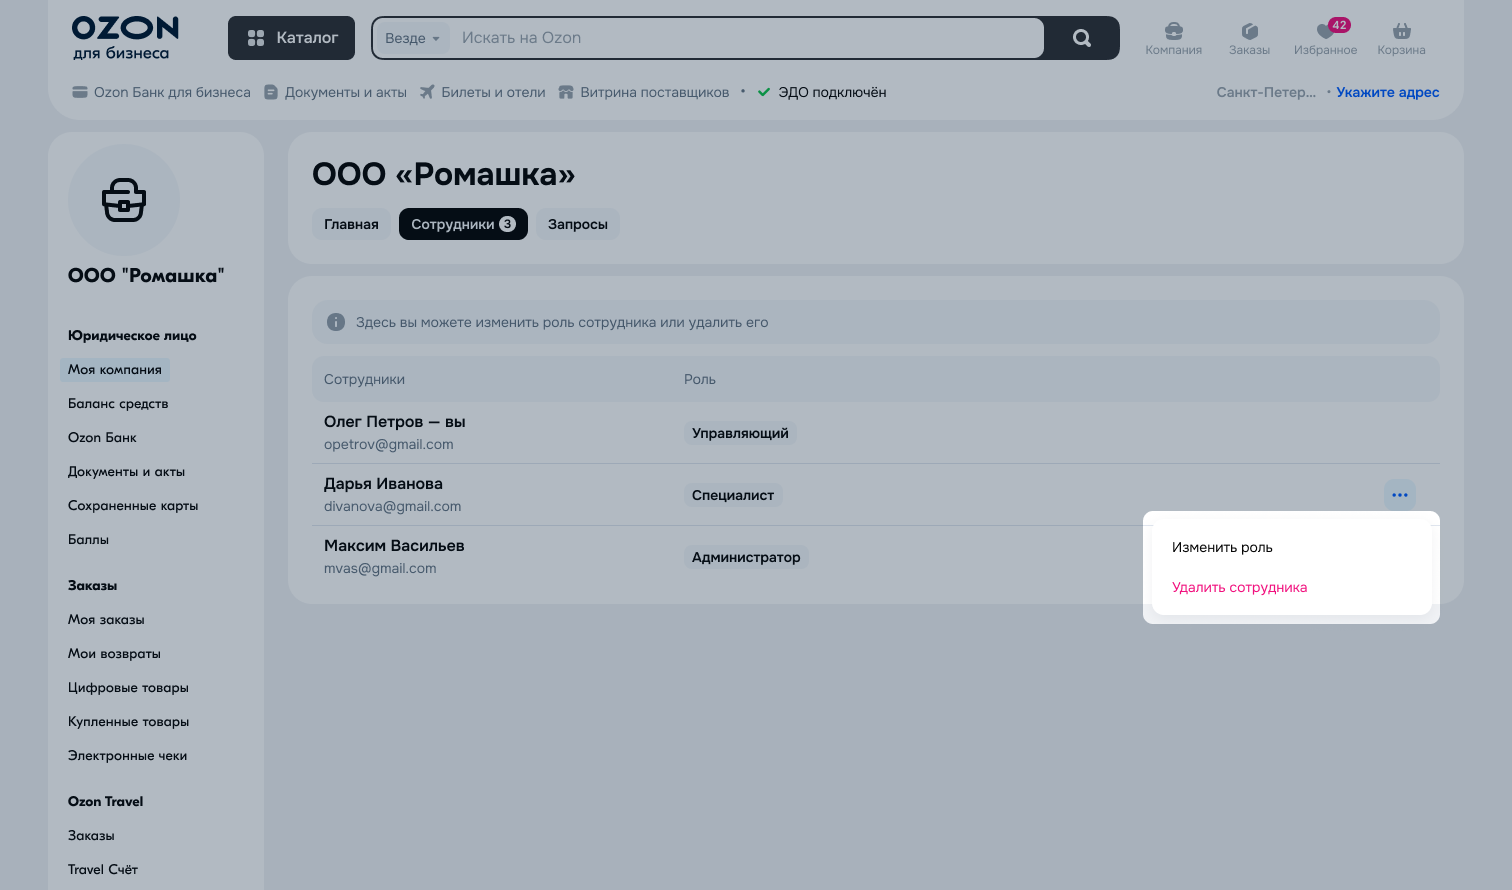Image resolution: width=1512 pixels, height=890 pixels.
Task: Click the magnifier search button
Action: [1081, 38]
